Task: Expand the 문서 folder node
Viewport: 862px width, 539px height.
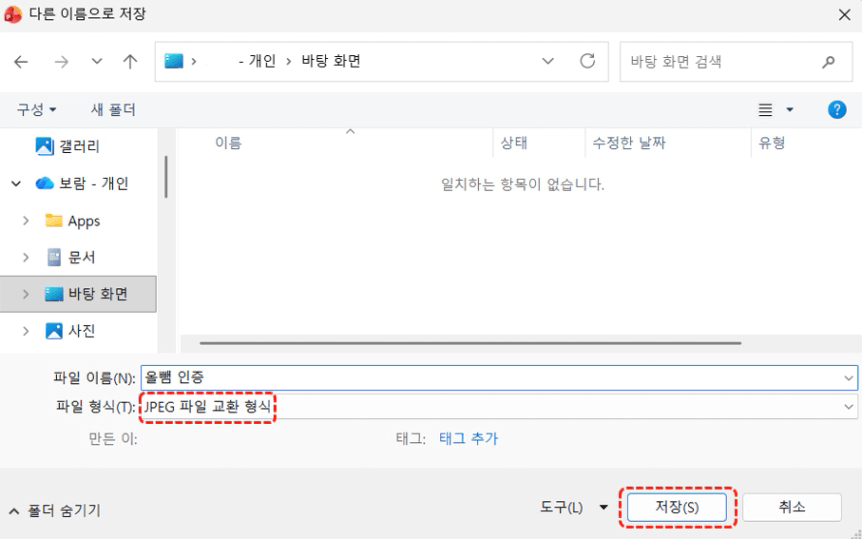Action: pos(26,257)
